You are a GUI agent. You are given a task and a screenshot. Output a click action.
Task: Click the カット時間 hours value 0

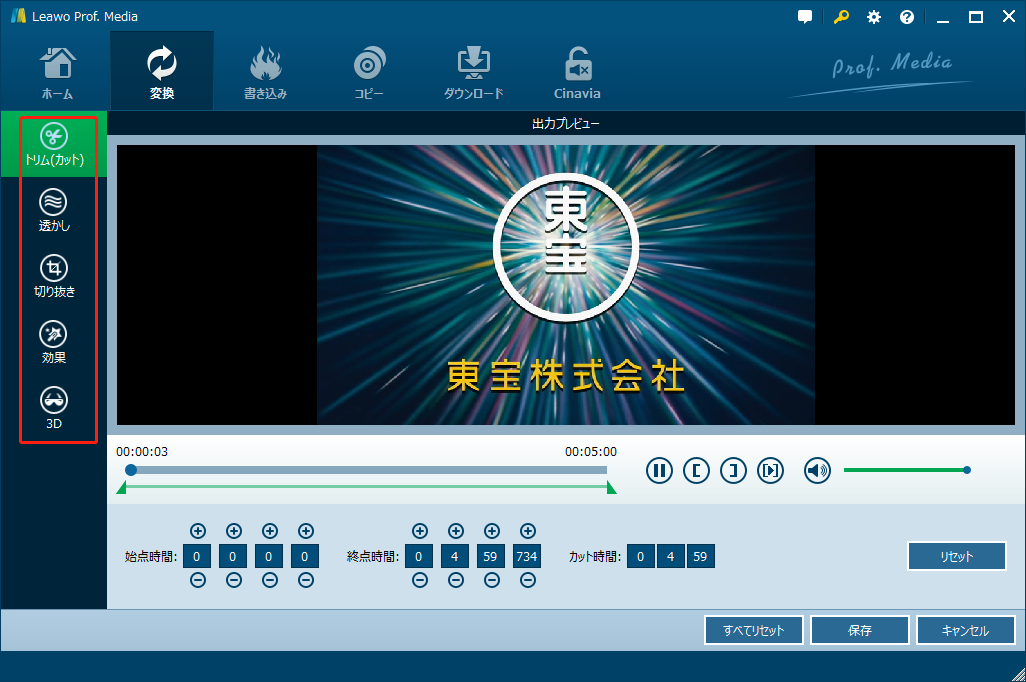[x=641, y=556]
